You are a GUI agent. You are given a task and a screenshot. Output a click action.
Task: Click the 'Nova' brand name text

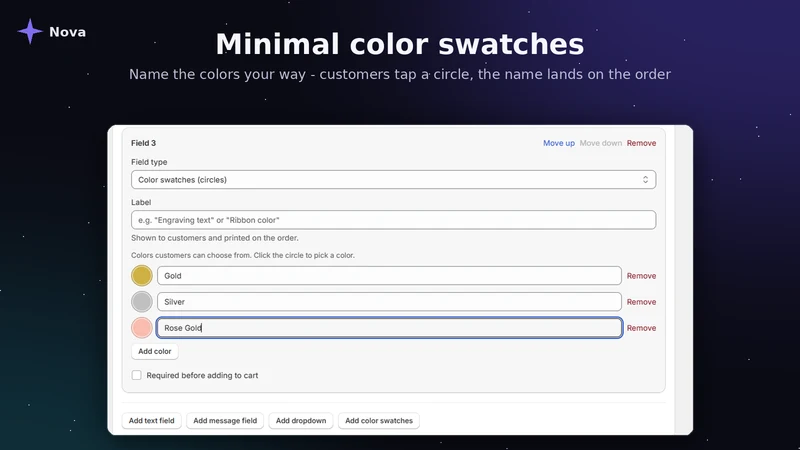pyautogui.click(x=67, y=32)
